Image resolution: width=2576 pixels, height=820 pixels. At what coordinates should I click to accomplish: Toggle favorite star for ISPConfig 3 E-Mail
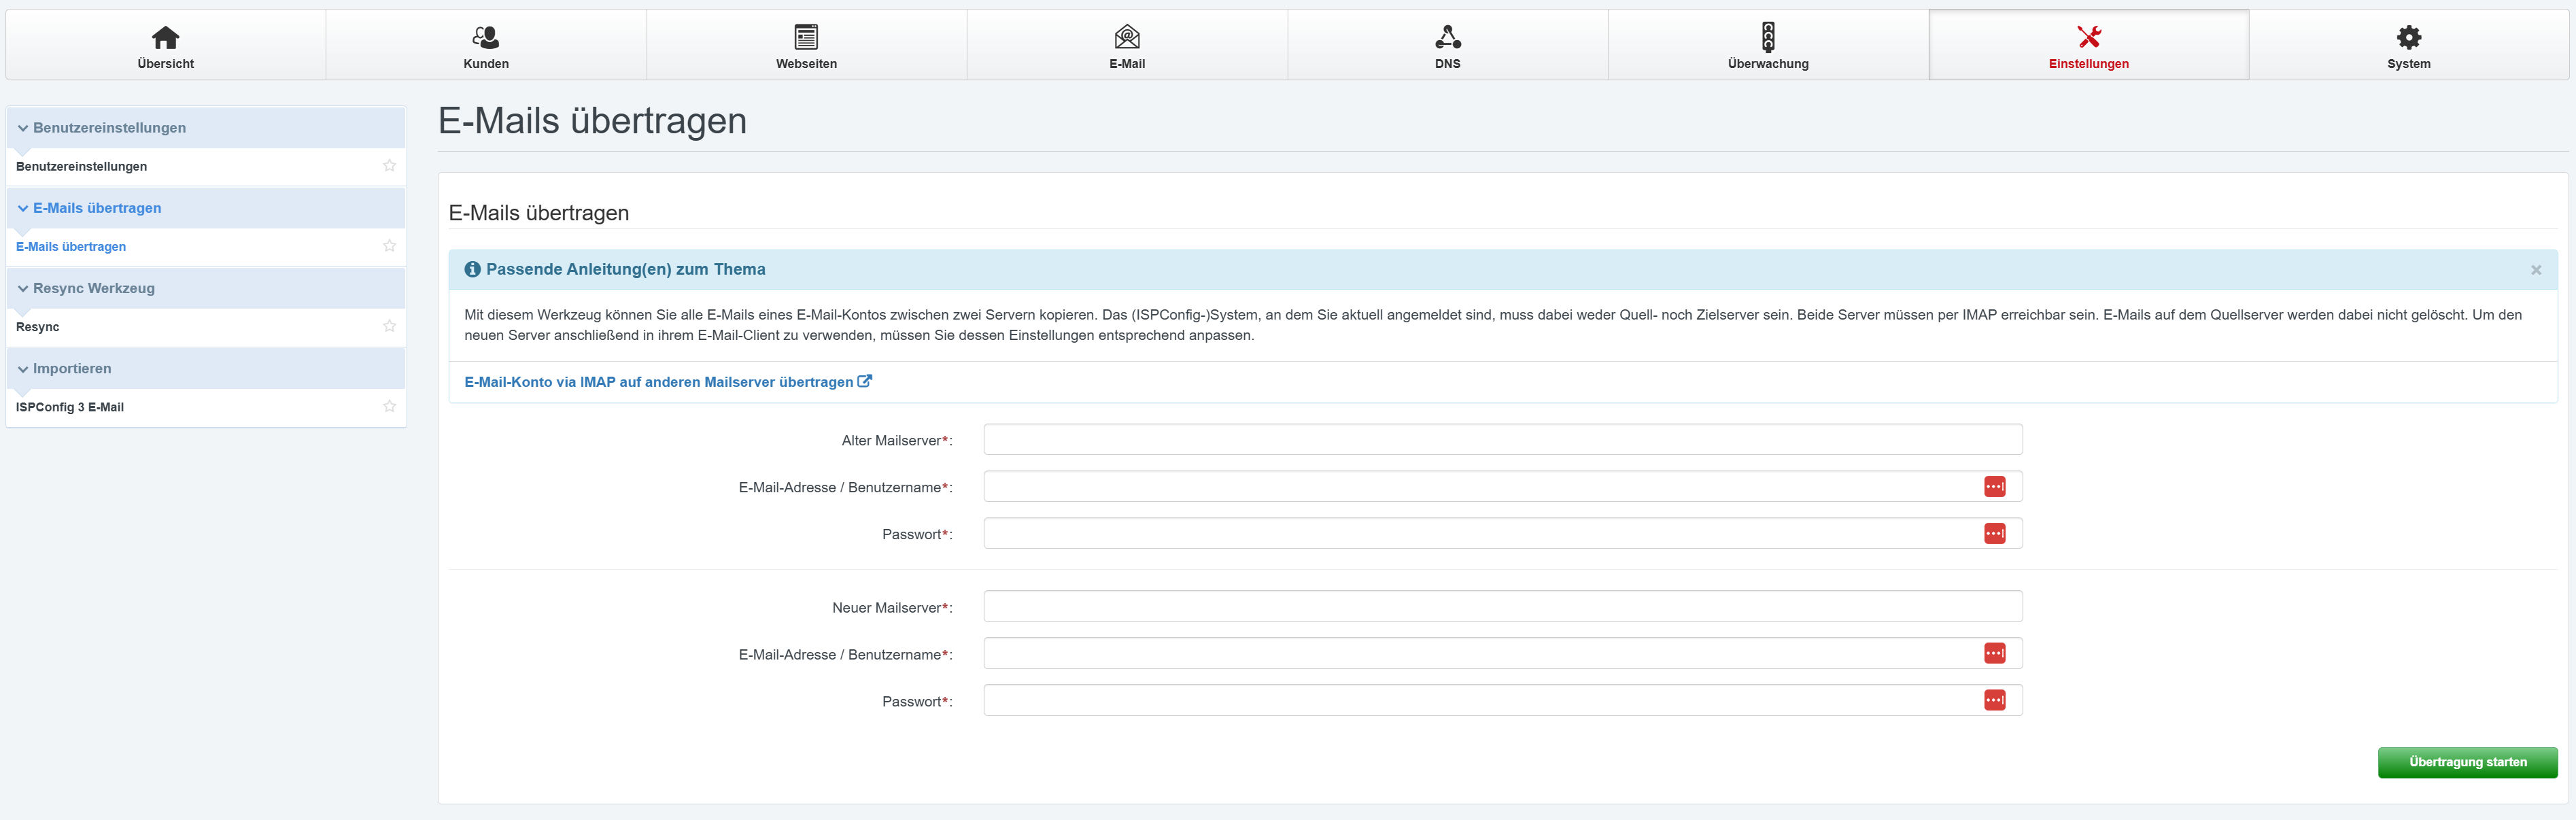pos(389,406)
